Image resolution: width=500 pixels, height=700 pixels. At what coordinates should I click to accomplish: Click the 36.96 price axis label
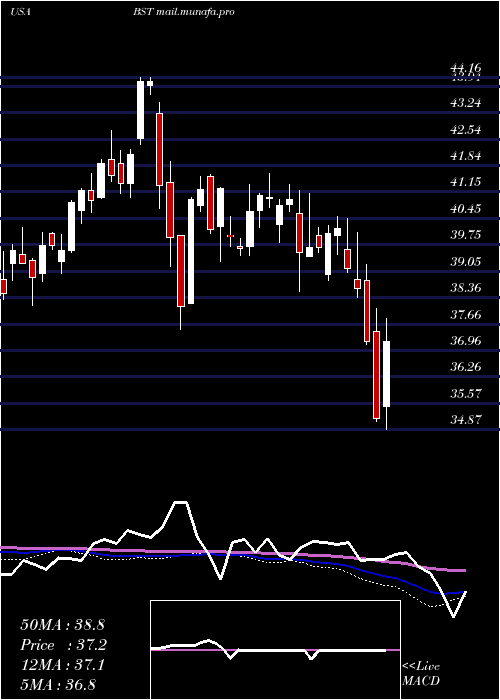click(466, 341)
